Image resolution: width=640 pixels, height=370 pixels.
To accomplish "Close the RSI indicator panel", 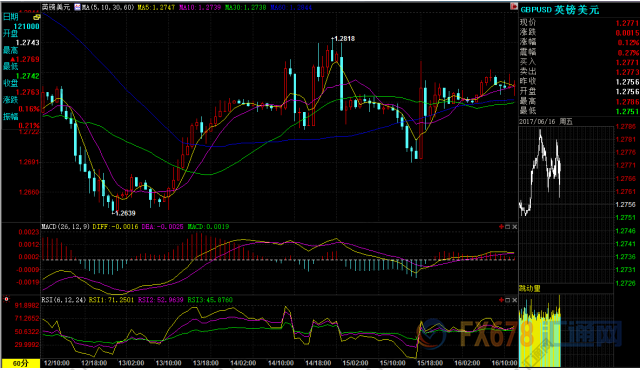I will [514, 300].
